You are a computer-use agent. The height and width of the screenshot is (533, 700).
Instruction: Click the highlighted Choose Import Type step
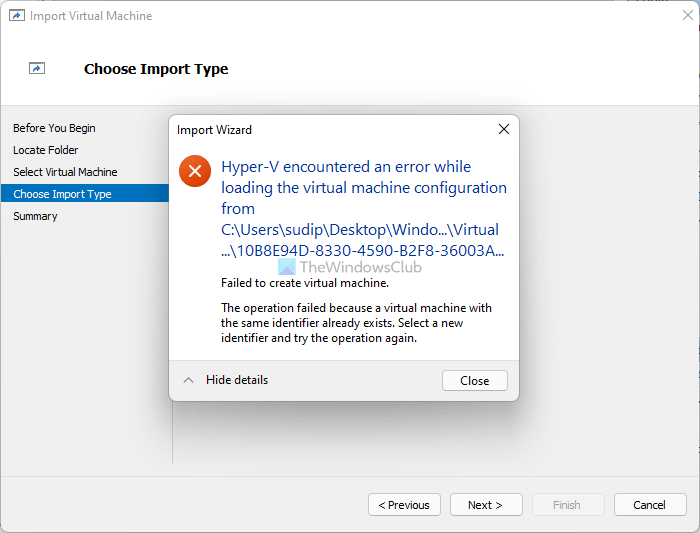(x=62, y=194)
